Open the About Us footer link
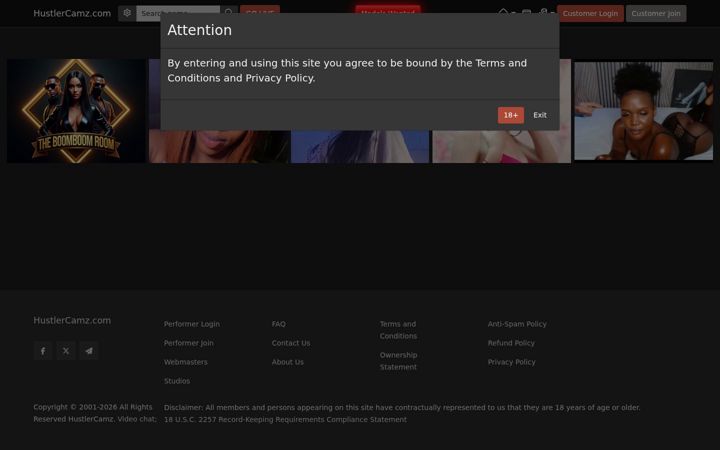This screenshot has width=720, height=450. 287,362
